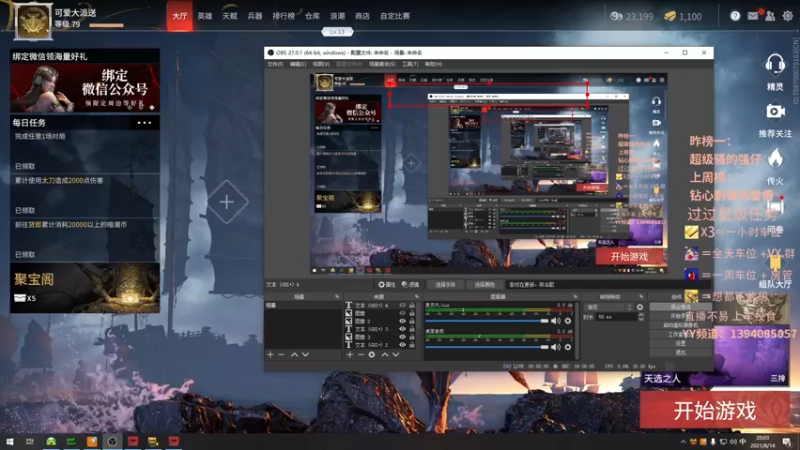Move selected source up in OBS sources panel

pyautogui.click(x=385, y=355)
